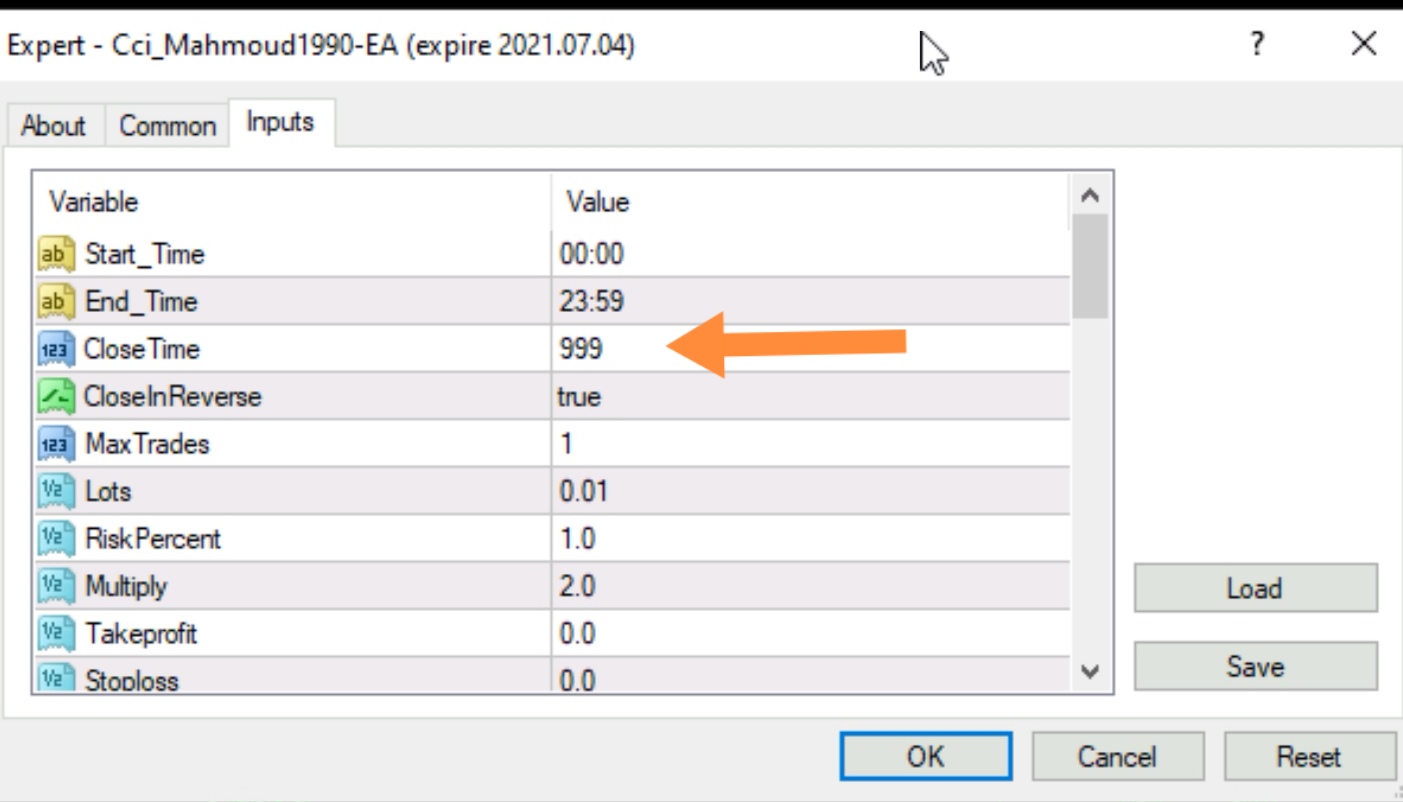Click the CloseInReverse boolean type icon

point(56,397)
